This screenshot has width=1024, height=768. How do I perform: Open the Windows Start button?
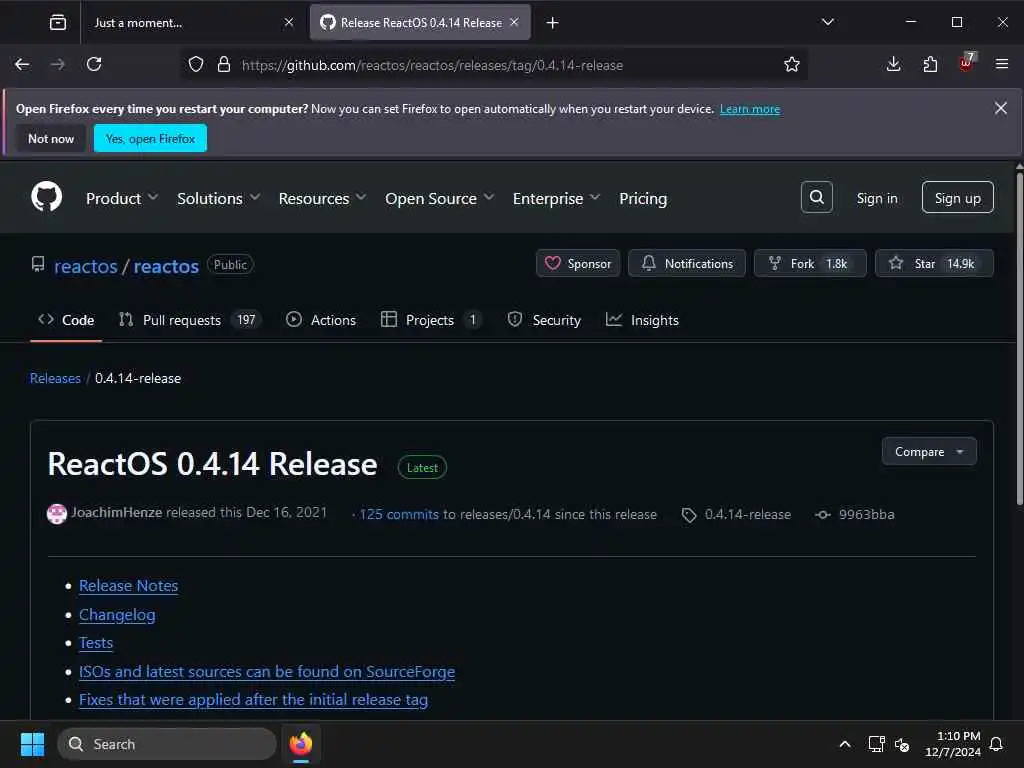[32, 744]
